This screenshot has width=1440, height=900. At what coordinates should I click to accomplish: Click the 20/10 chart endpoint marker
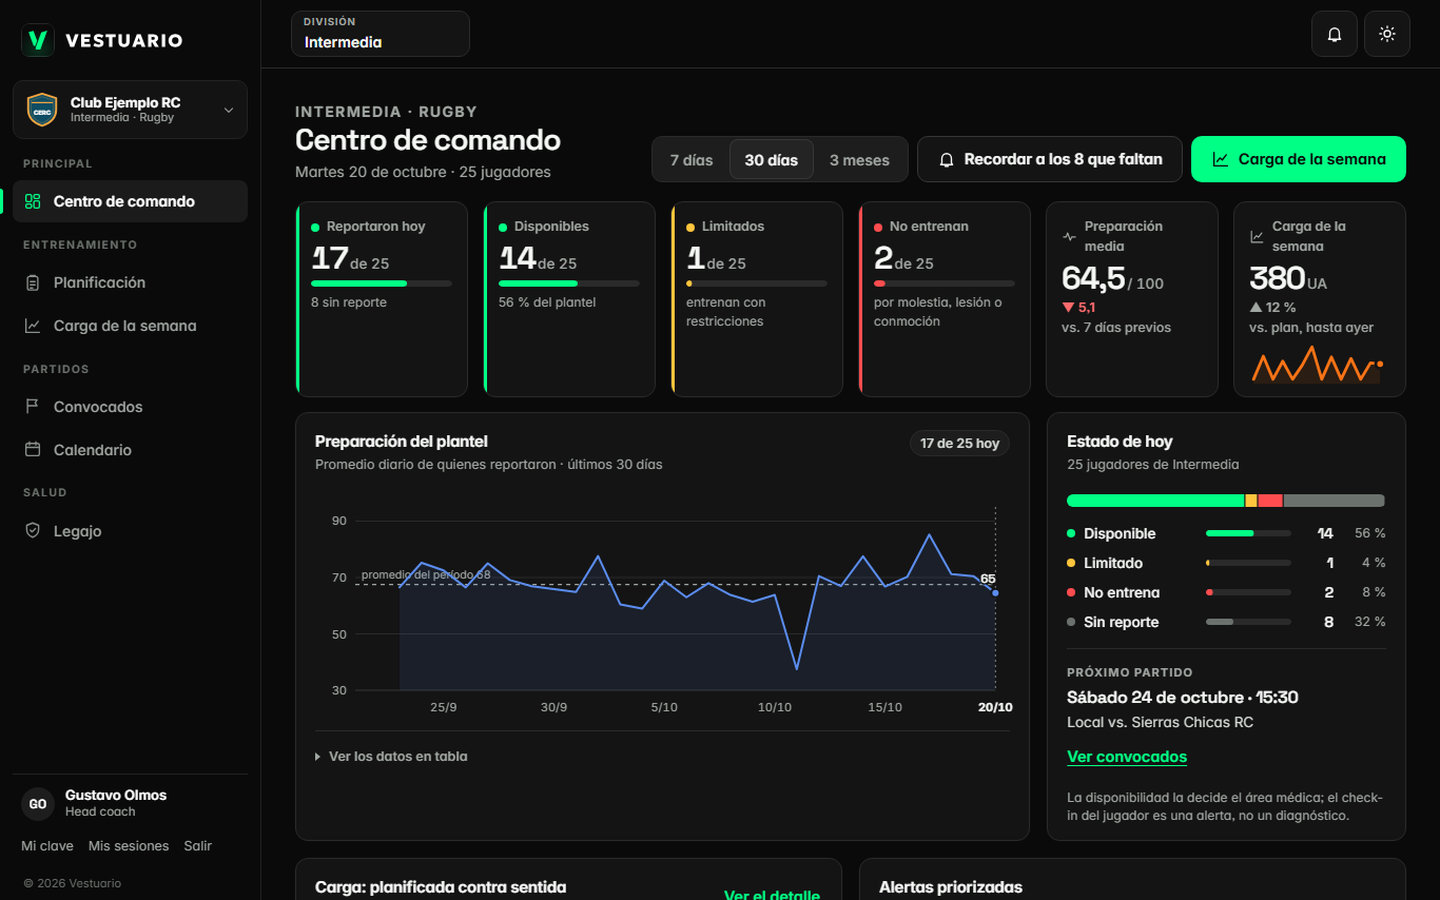(x=995, y=593)
